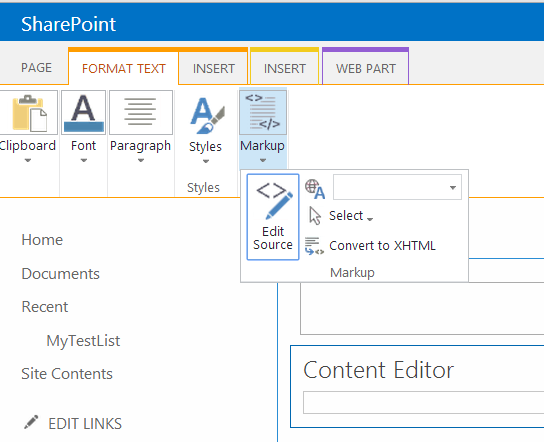
Task: Switch to the PAGE tab
Action: (x=36, y=68)
